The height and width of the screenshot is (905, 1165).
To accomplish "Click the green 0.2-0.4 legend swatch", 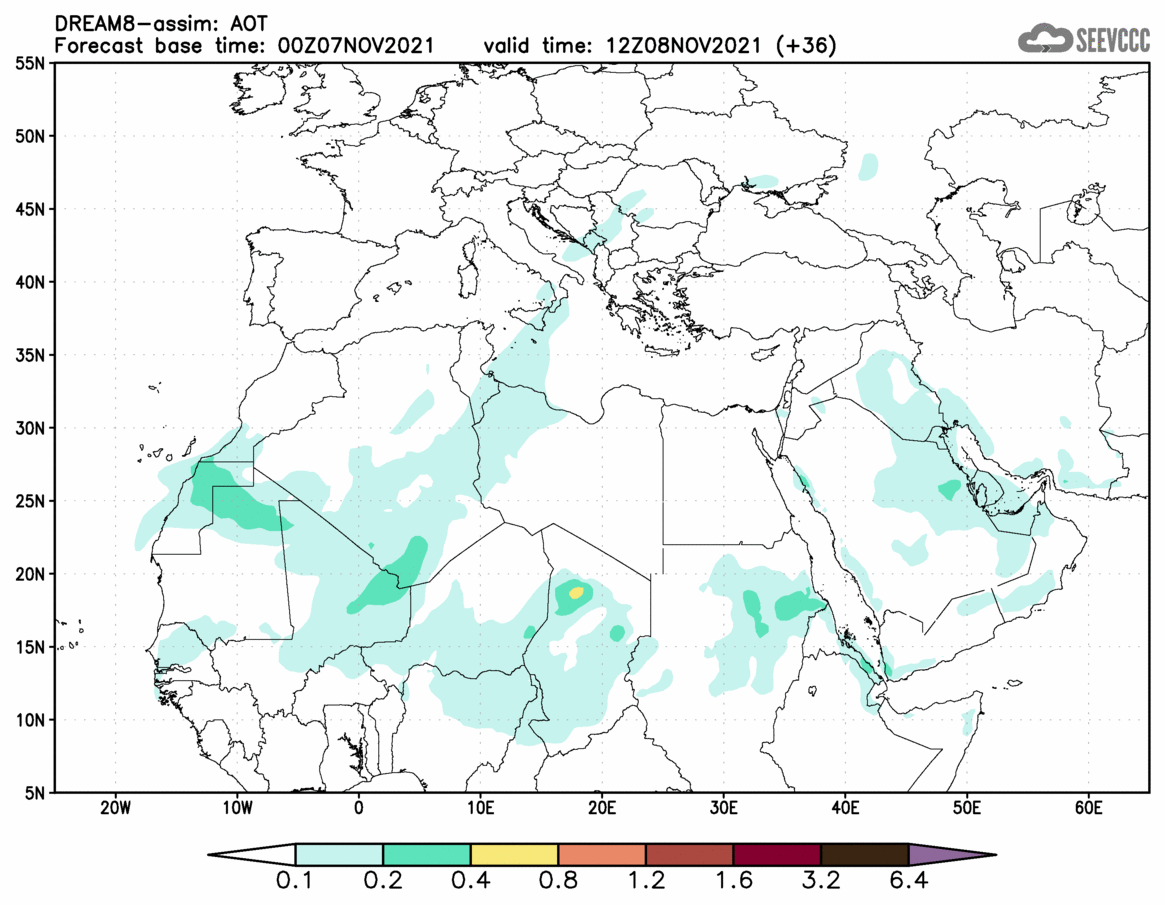I will tap(426, 854).
